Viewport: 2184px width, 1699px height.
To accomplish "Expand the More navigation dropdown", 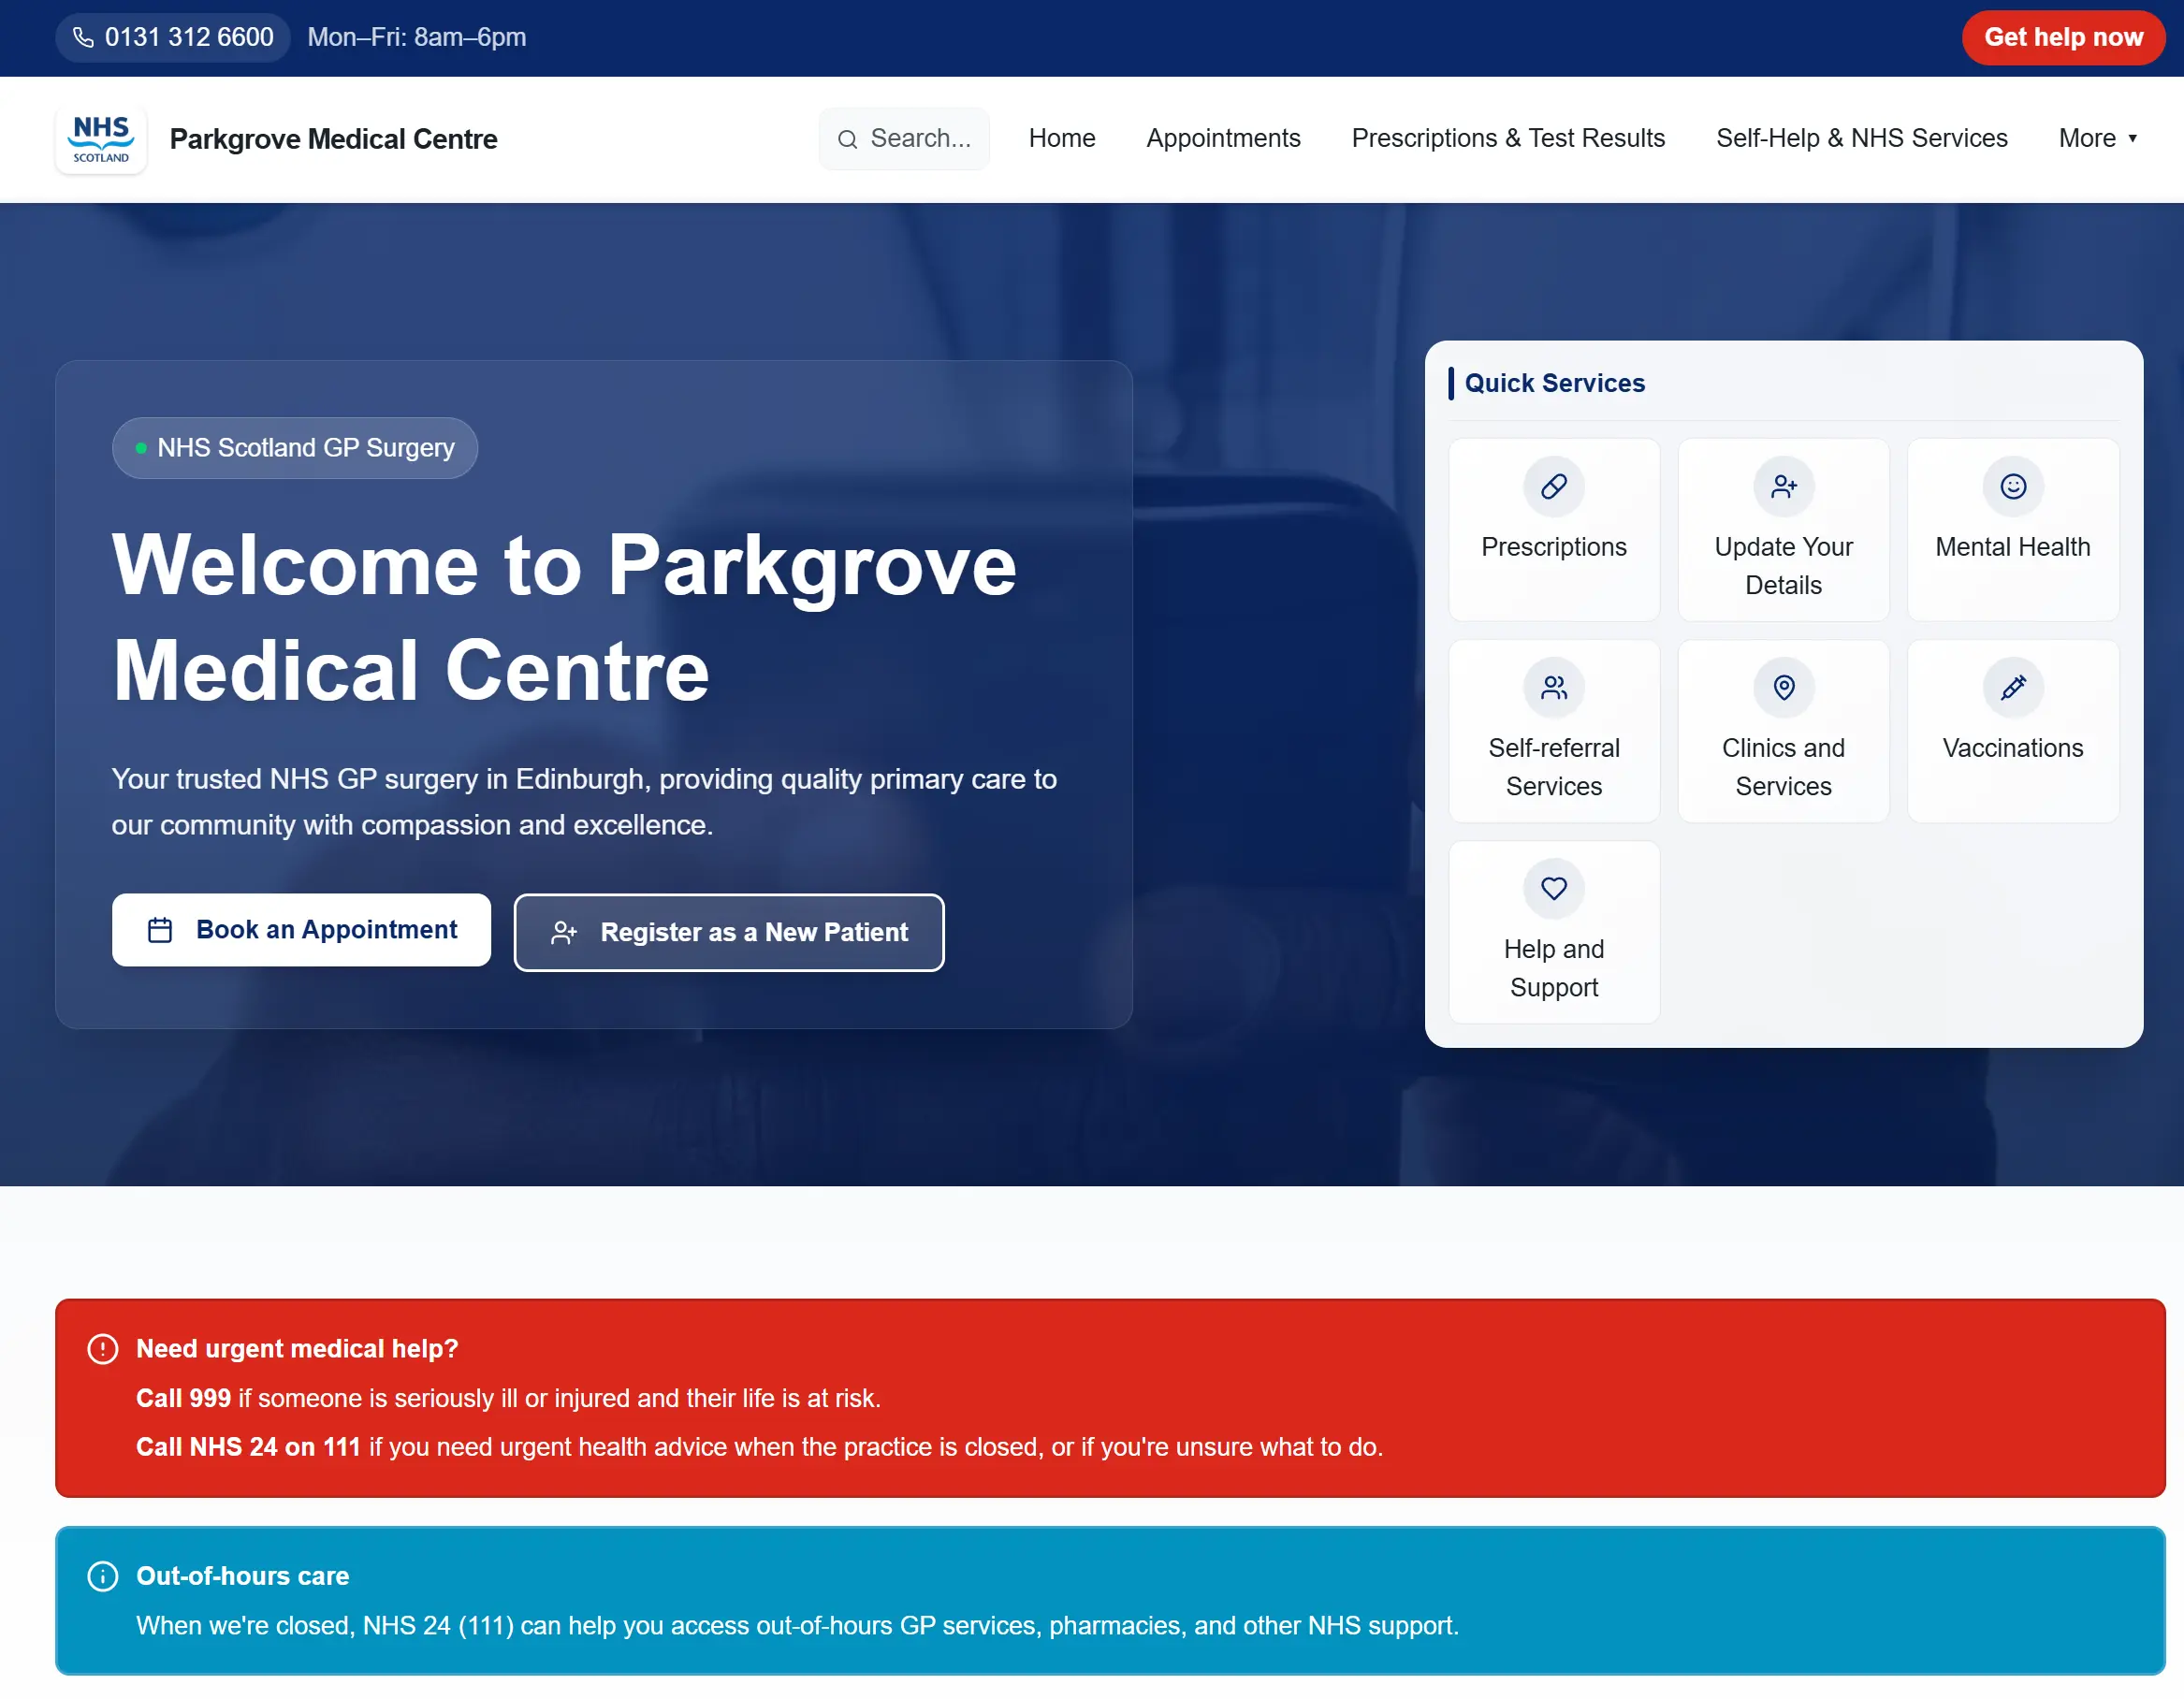I will [x=2097, y=138].
